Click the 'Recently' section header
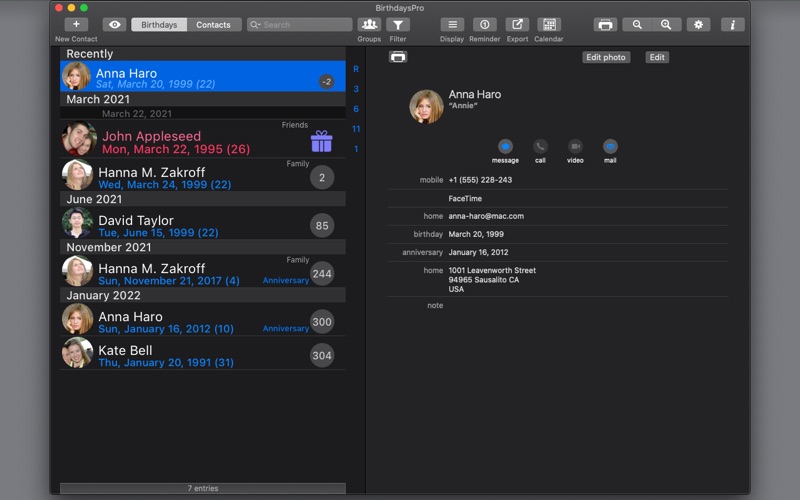The height and width of the screenshot is (500, 800). [203, 54]
